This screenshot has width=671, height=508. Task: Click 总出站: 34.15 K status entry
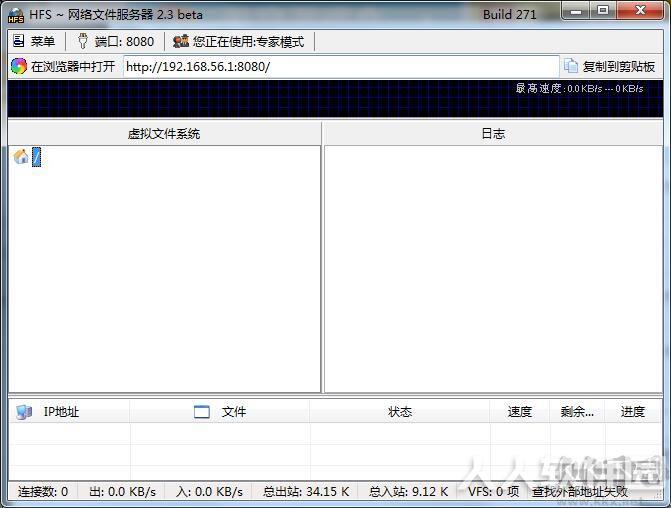(x=306, y=491)
